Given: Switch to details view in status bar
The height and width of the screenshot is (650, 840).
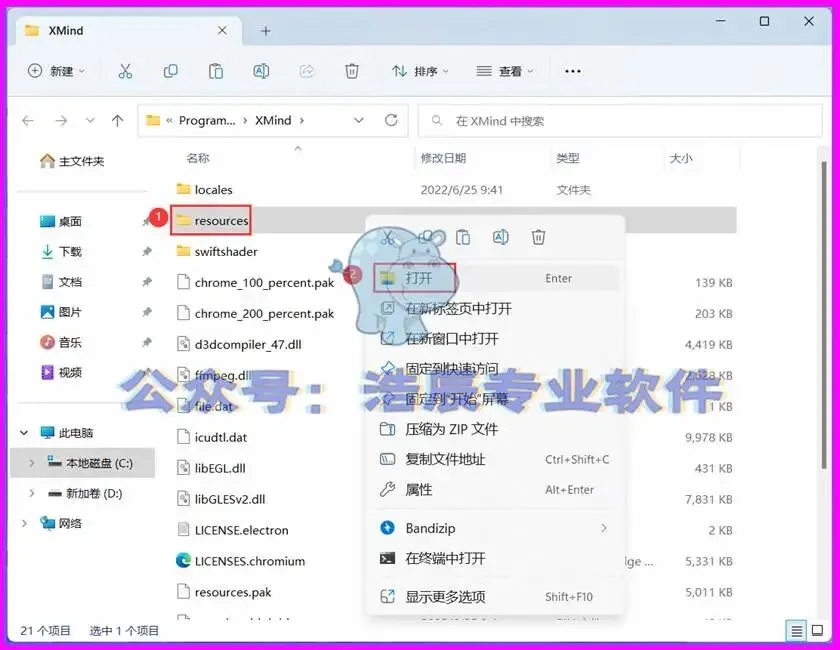Looking at the screenshot, I should (797, 631).
